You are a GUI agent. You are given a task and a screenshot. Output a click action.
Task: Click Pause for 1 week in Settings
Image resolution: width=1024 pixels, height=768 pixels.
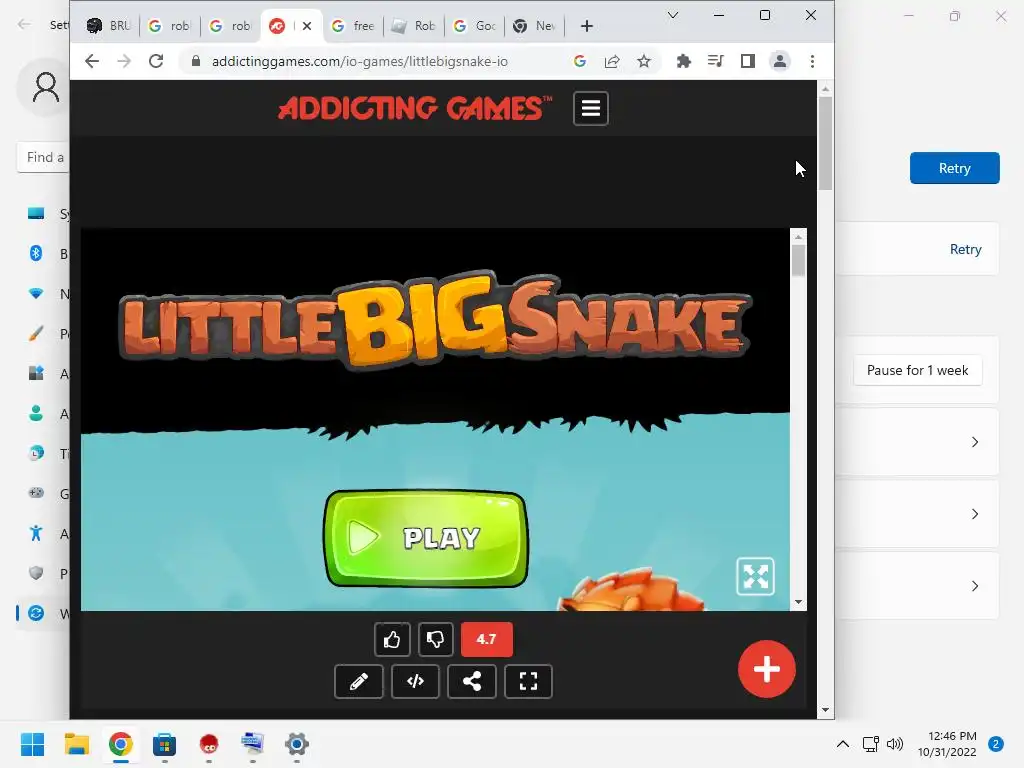(x=917, y=370)
